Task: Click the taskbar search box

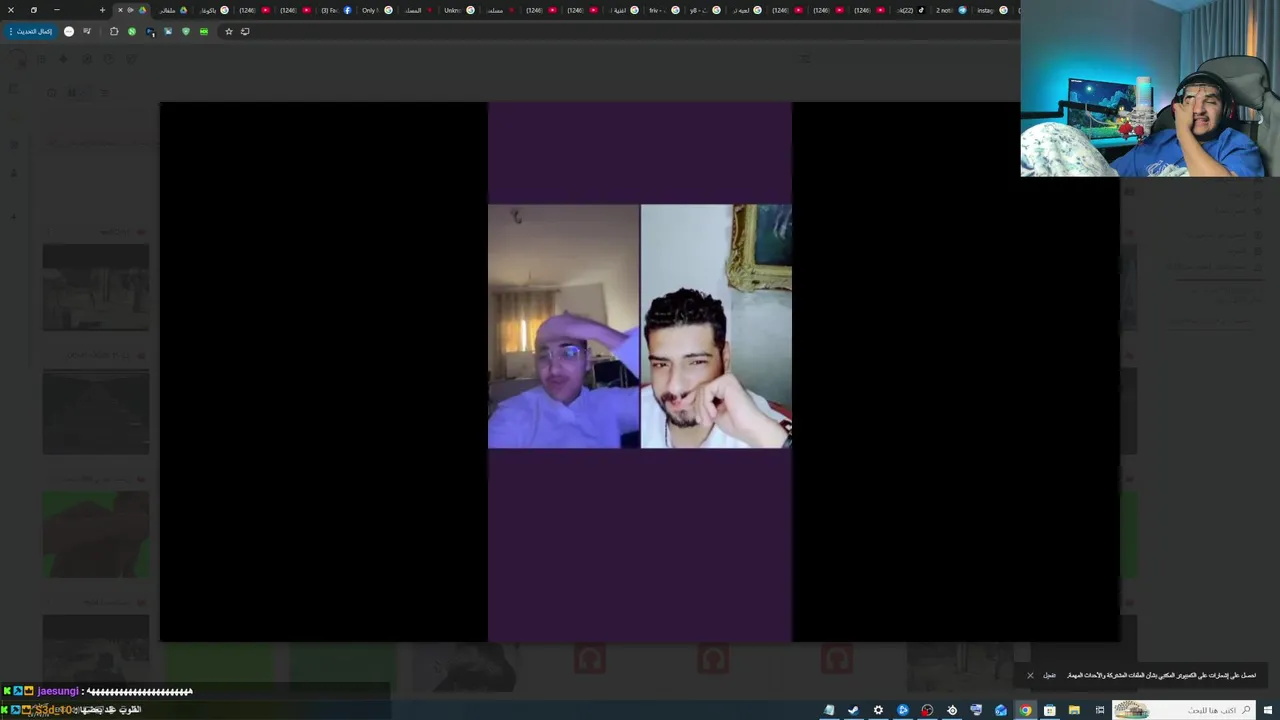Action: [1185, 710]
